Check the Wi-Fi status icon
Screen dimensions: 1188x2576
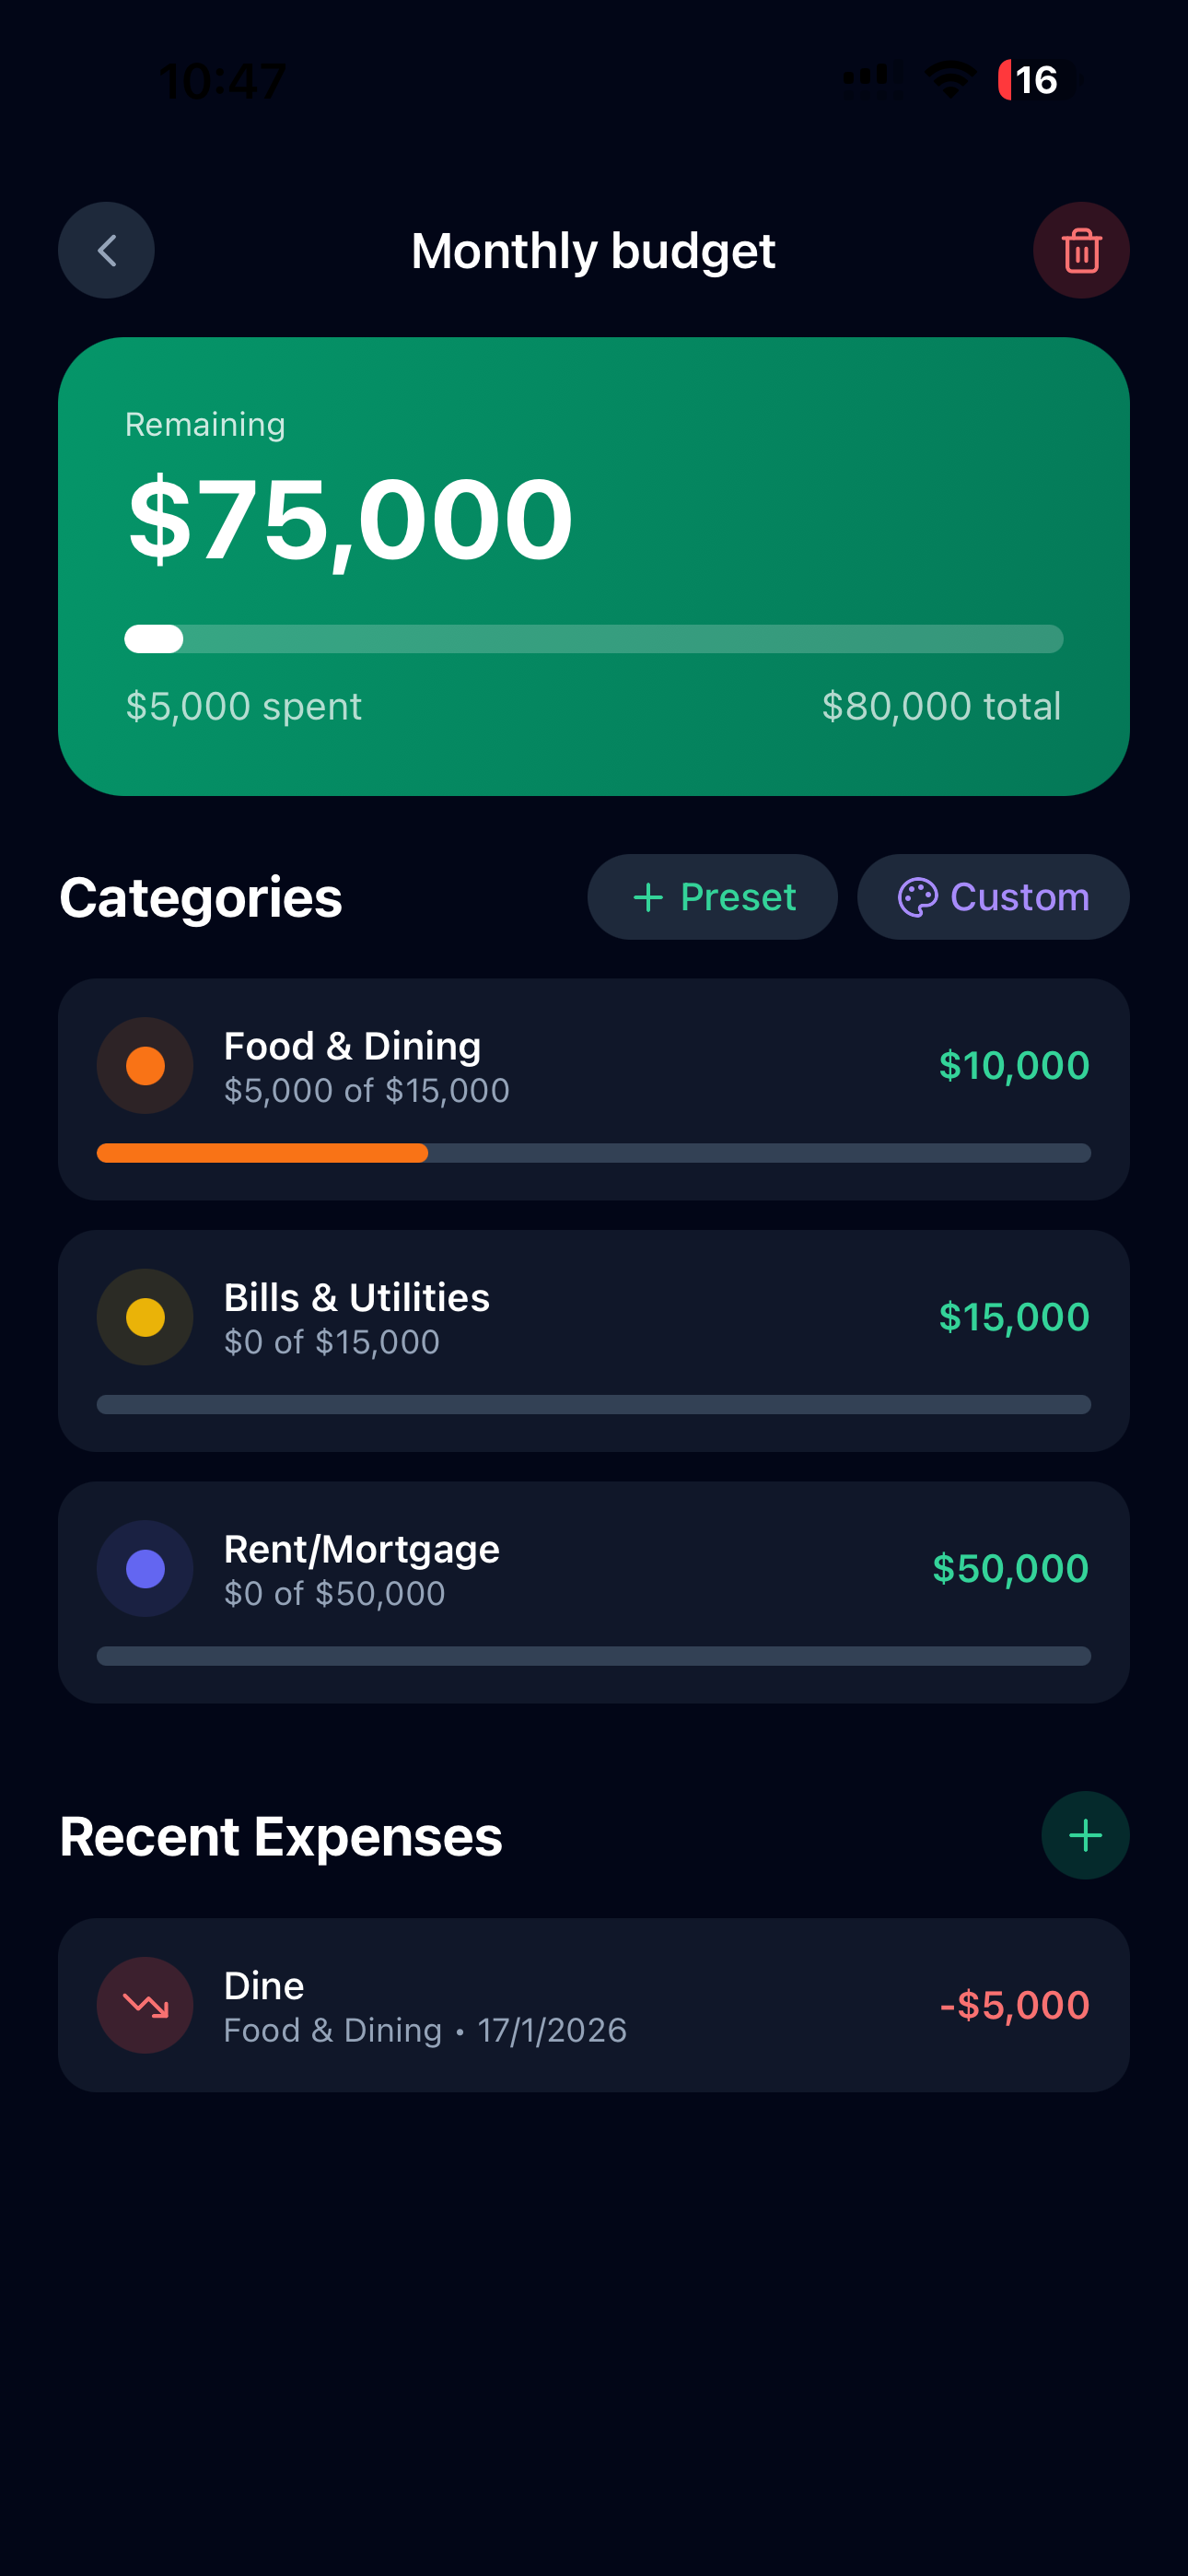[950, 79]
